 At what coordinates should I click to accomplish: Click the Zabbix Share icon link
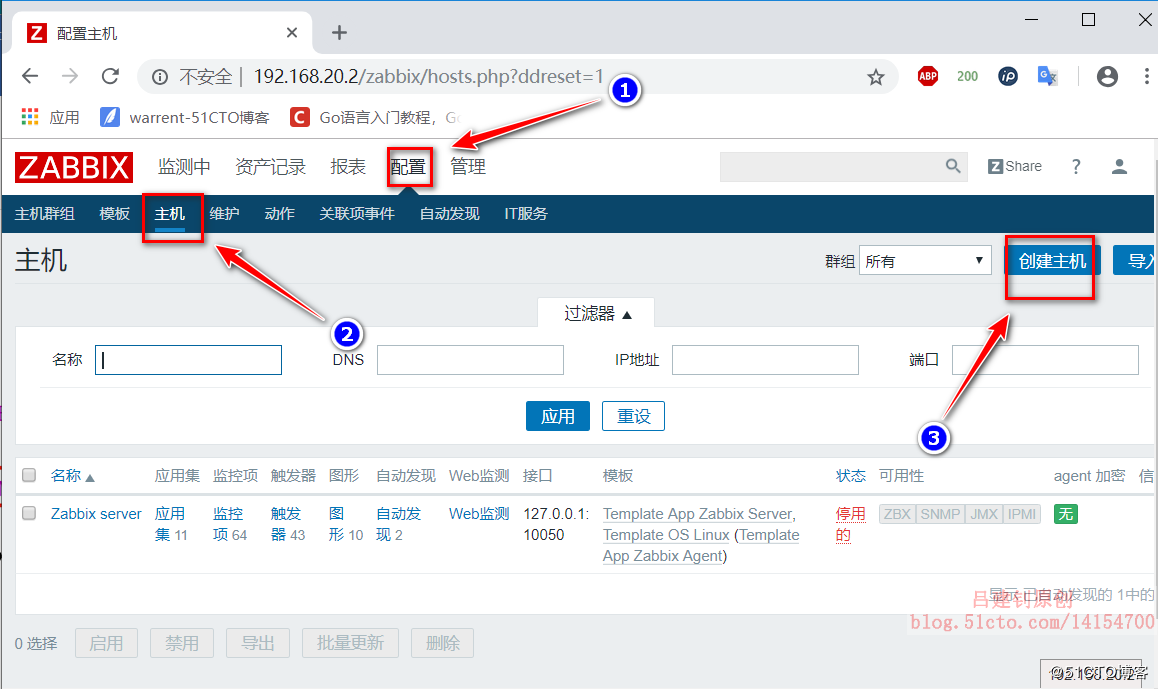pos(1015,166)
